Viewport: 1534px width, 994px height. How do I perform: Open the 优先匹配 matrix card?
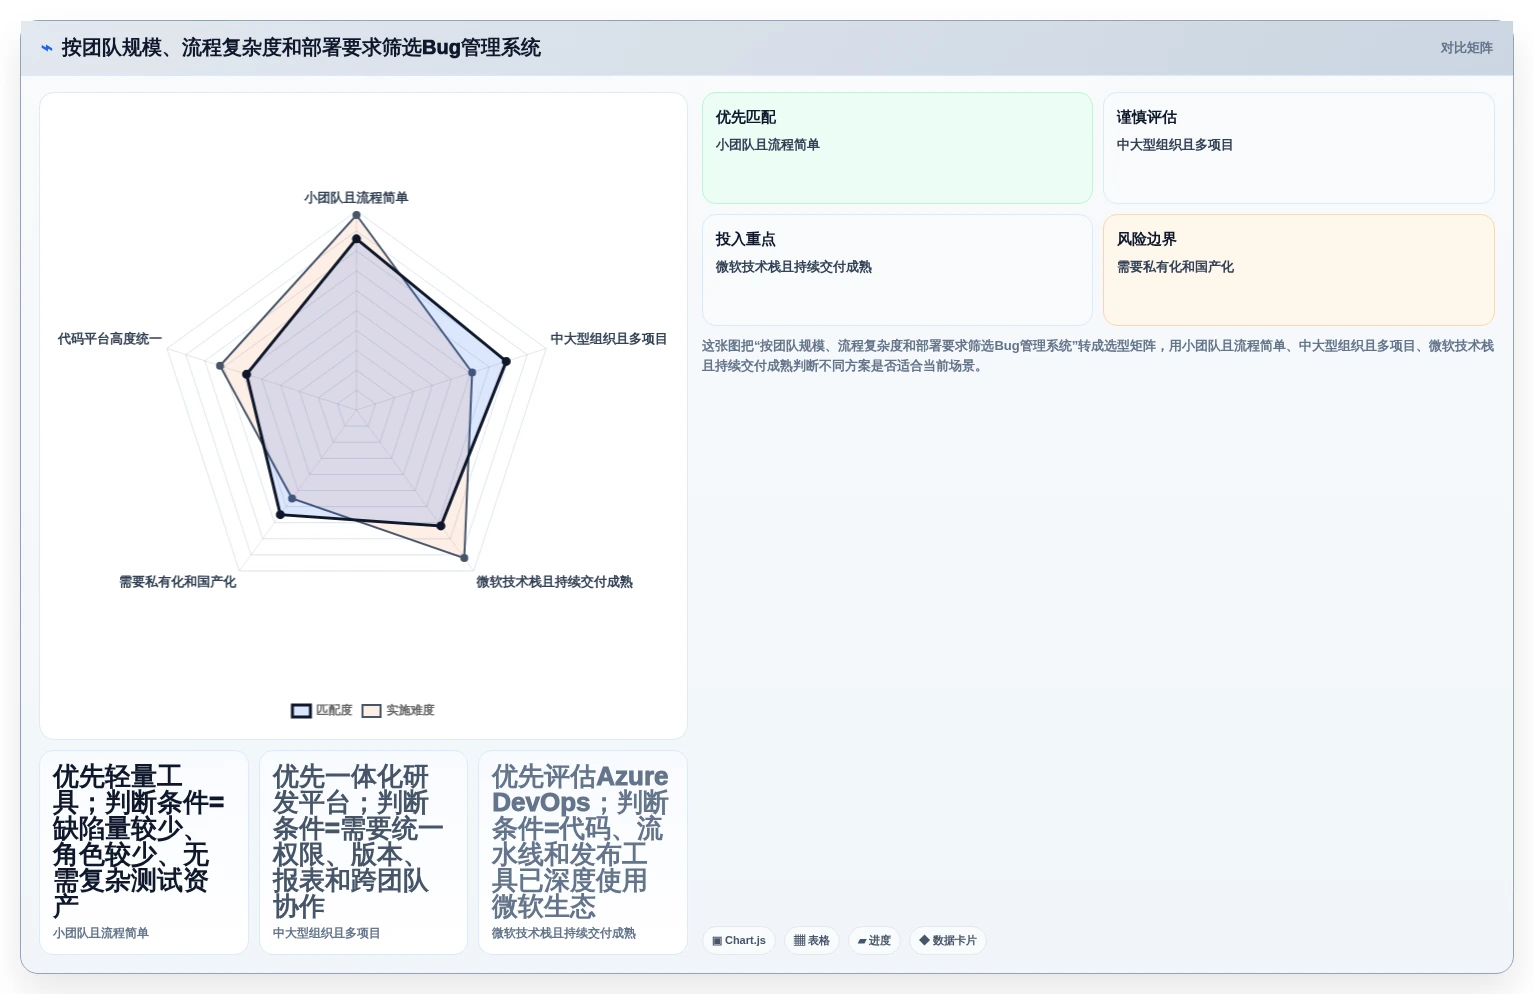(x=897, y=148)
